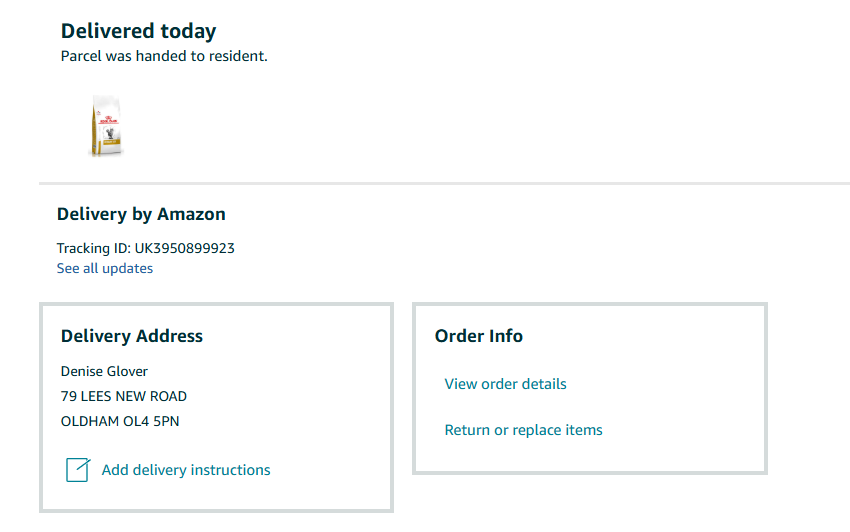
Task: Open View order details
Action: tap(505, 384)
